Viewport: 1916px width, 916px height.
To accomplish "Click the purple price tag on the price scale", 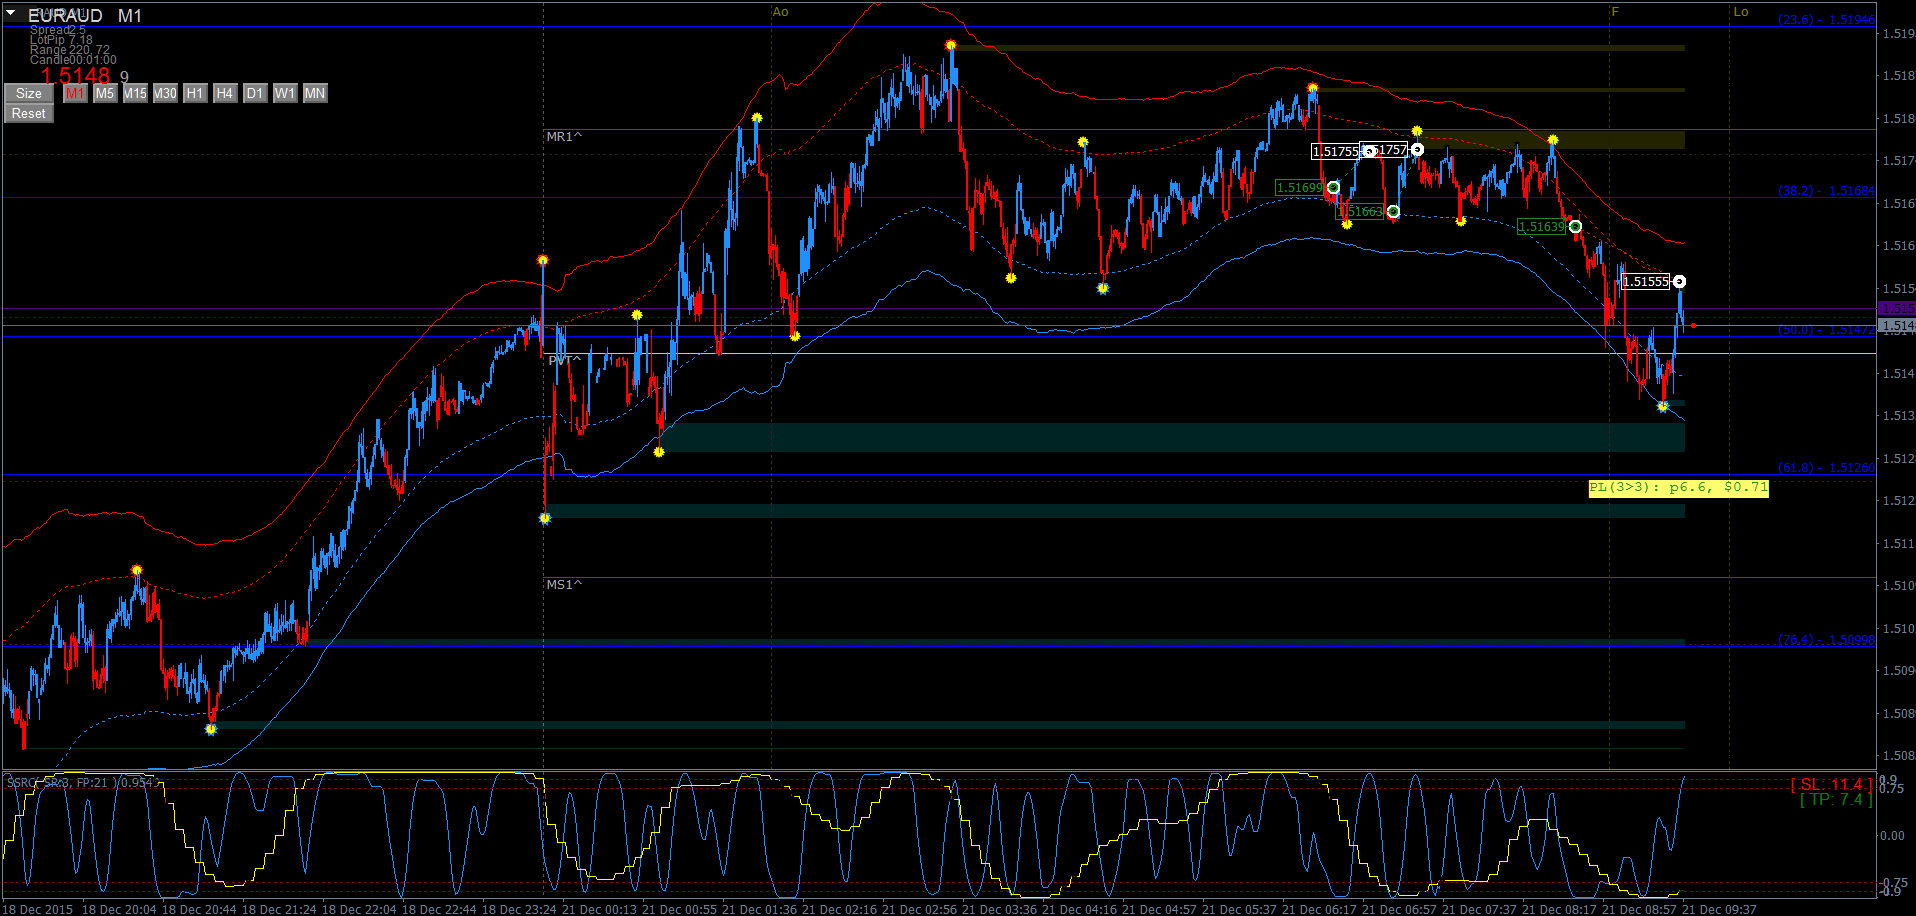I will pyautogui.click(x=1896, y=309).
